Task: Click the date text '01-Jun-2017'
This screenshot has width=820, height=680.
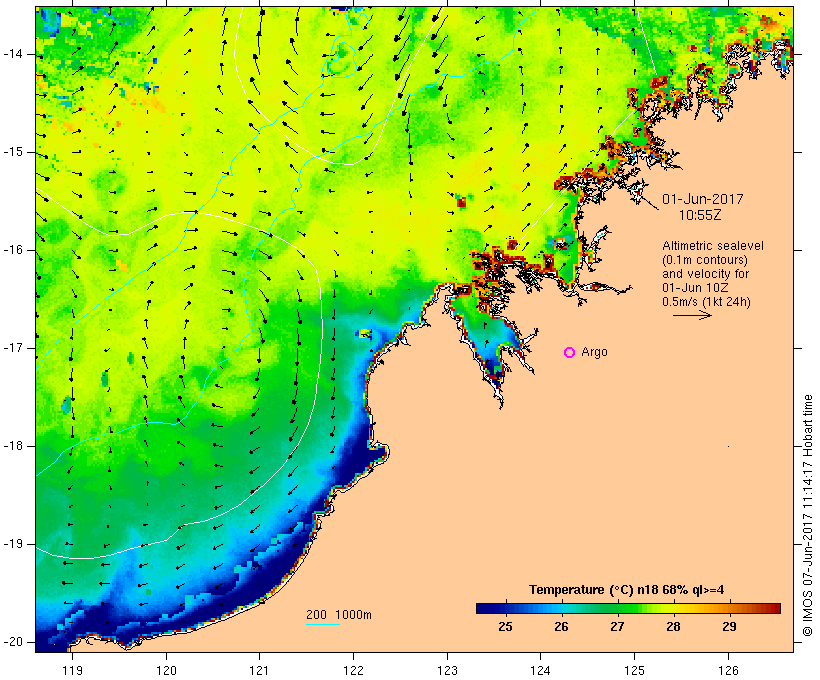Action: coord(703,199)
